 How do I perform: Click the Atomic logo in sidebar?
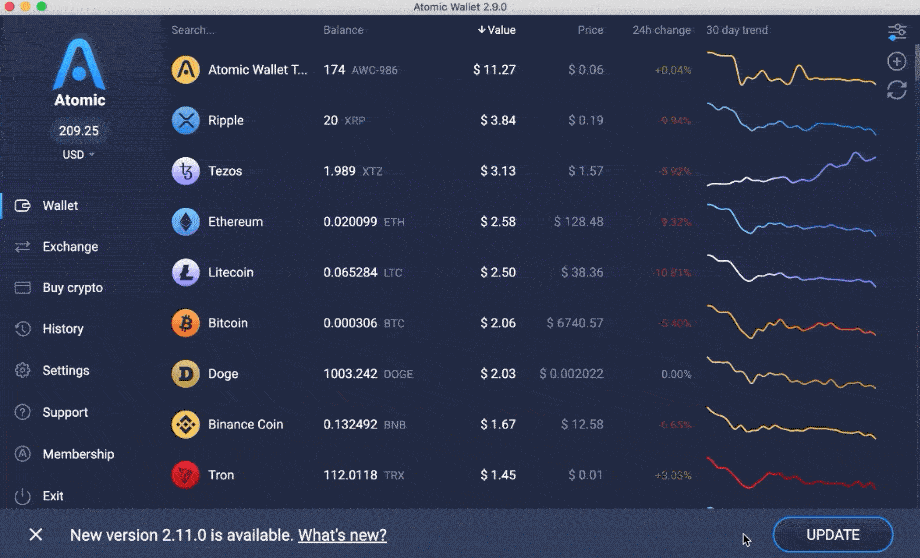point(79,72)
